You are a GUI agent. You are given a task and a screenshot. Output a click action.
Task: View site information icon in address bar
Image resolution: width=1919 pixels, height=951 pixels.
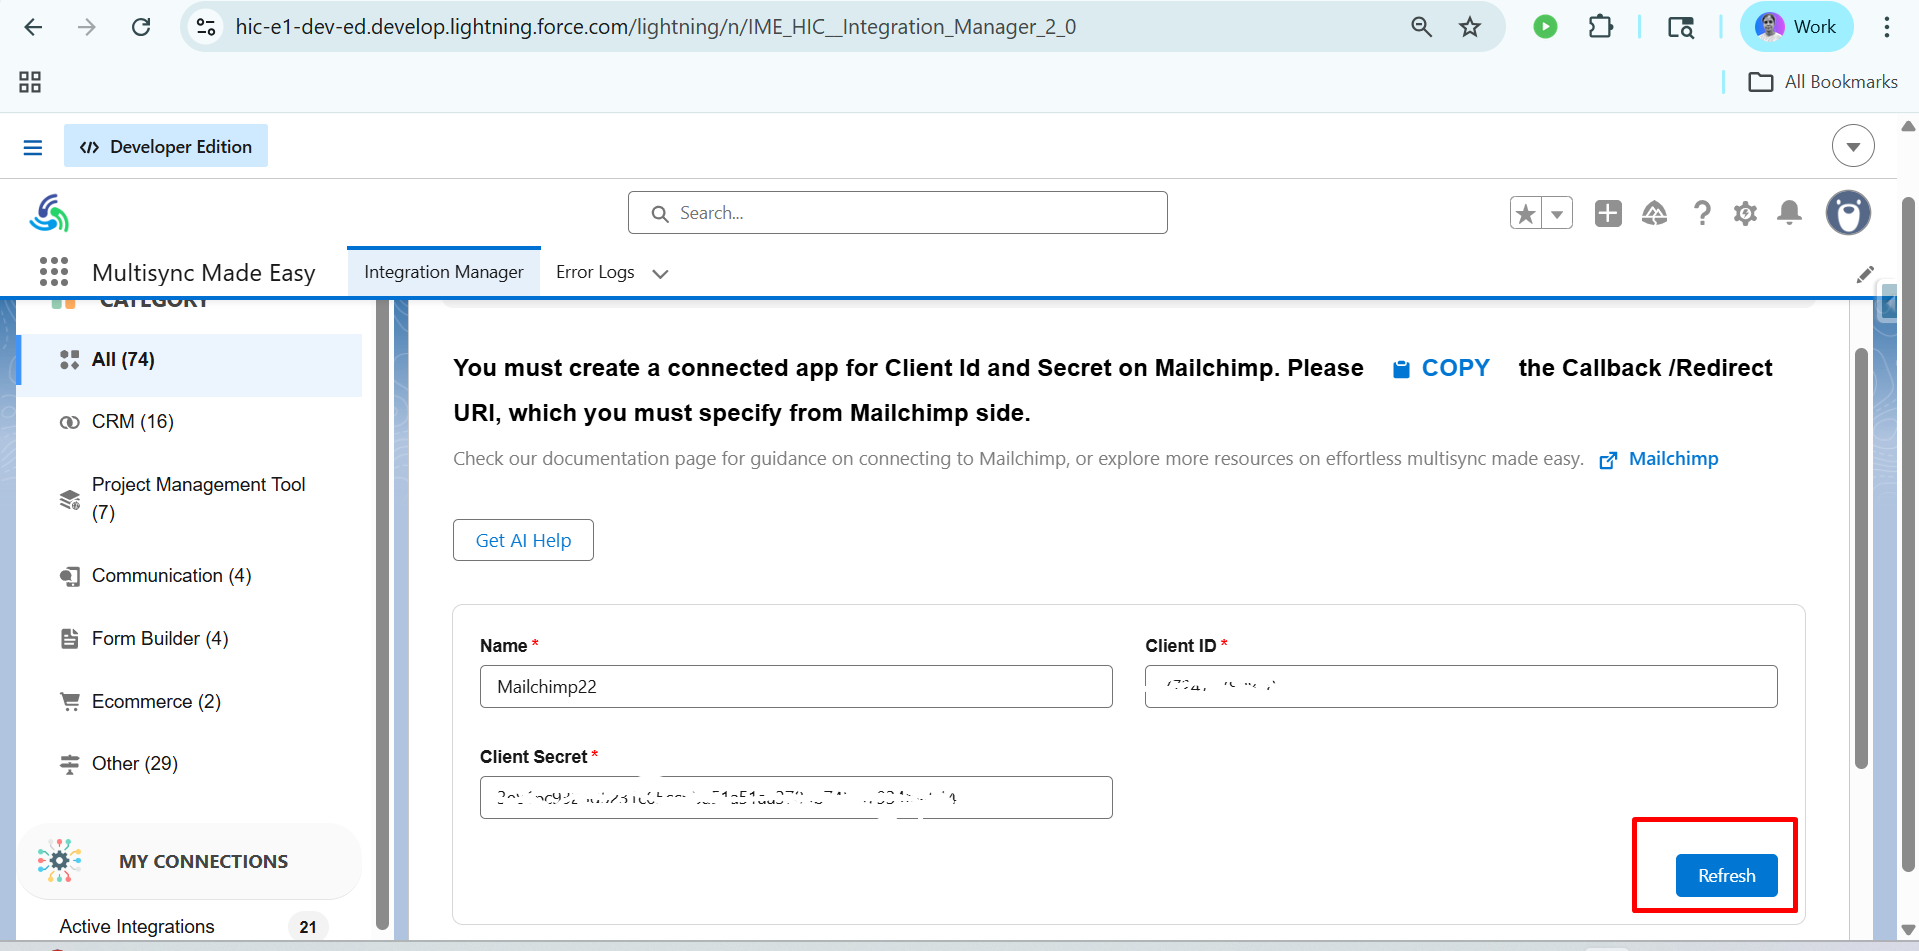pyautogui.click(x=206, y=27)
